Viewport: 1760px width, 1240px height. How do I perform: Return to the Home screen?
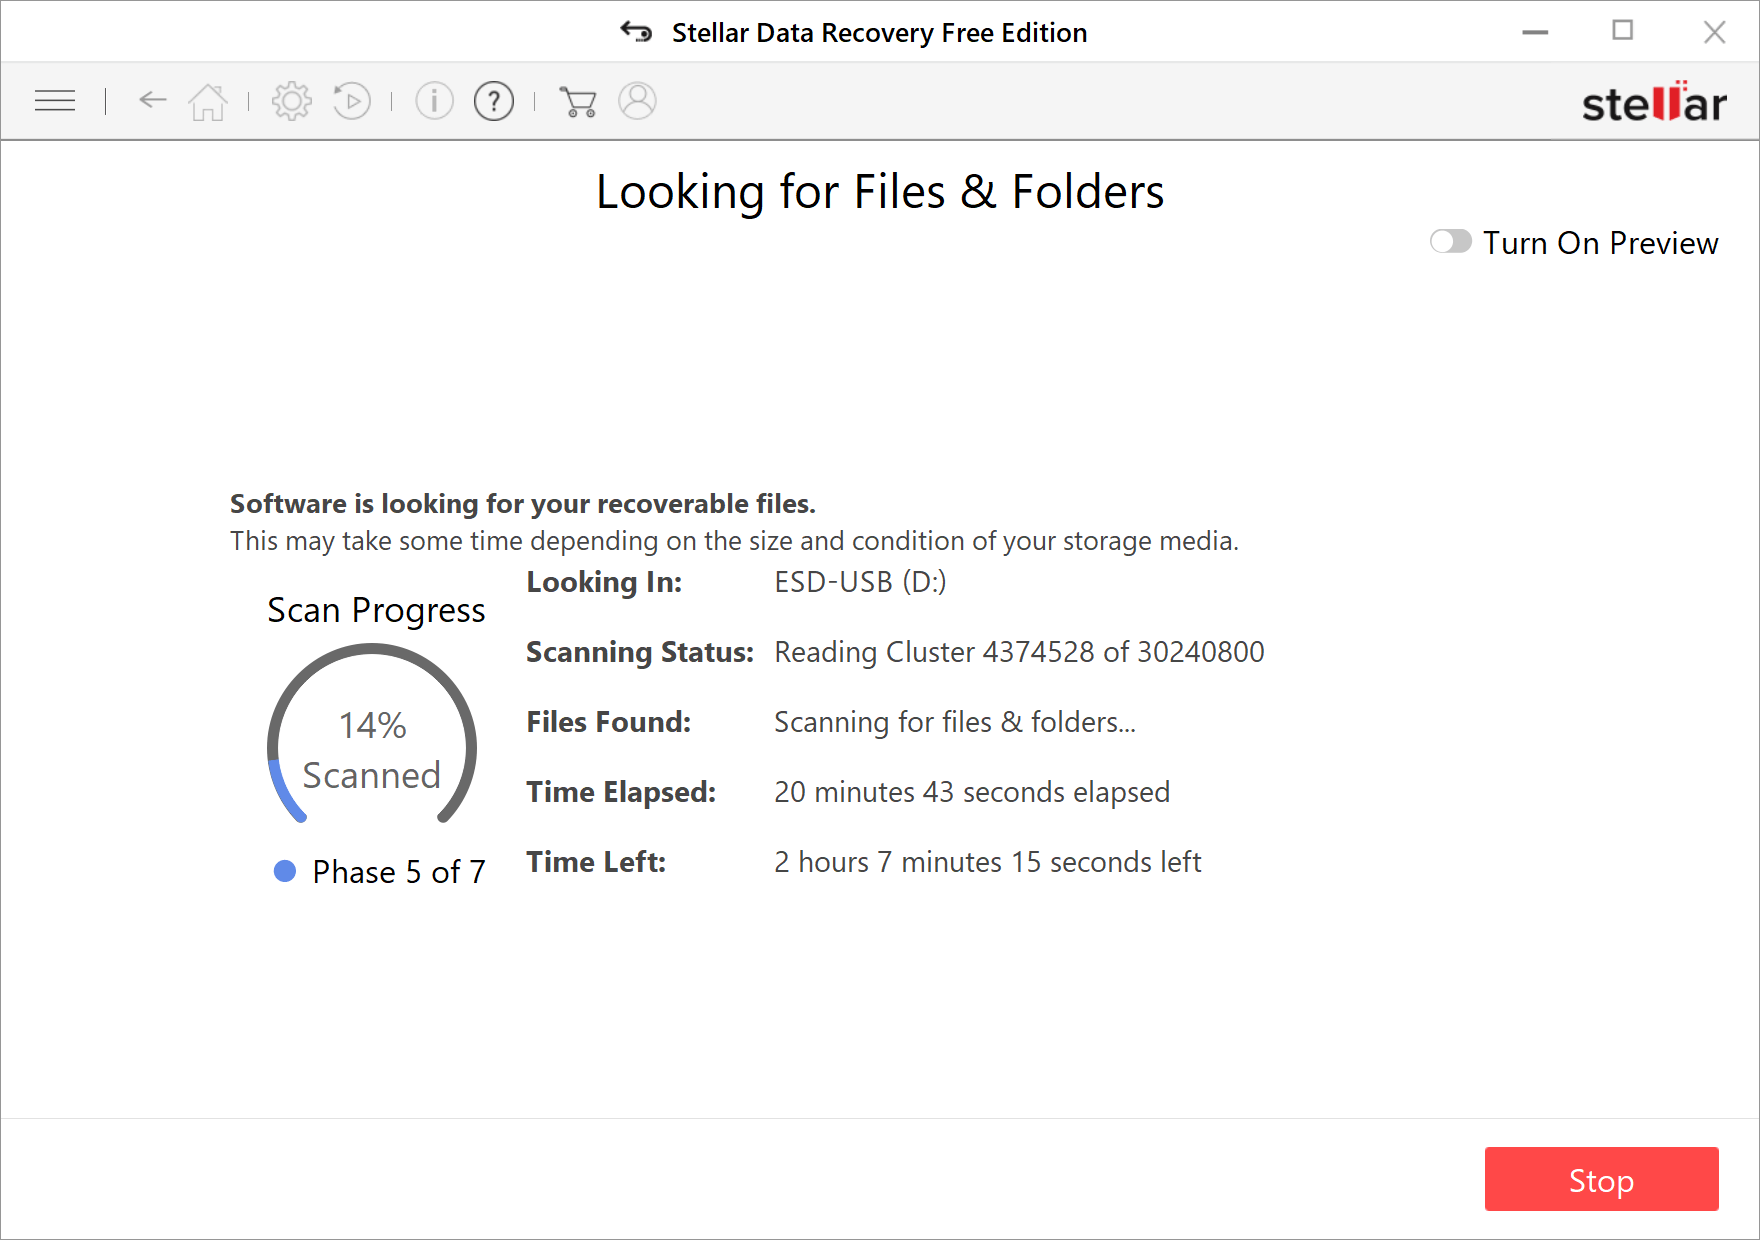208,101
